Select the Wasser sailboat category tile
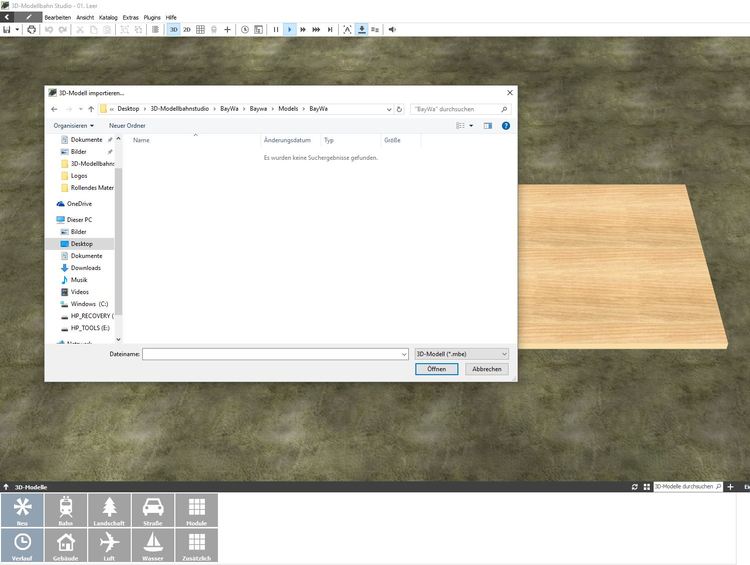750x565 pixels. (x=153, y=545)
